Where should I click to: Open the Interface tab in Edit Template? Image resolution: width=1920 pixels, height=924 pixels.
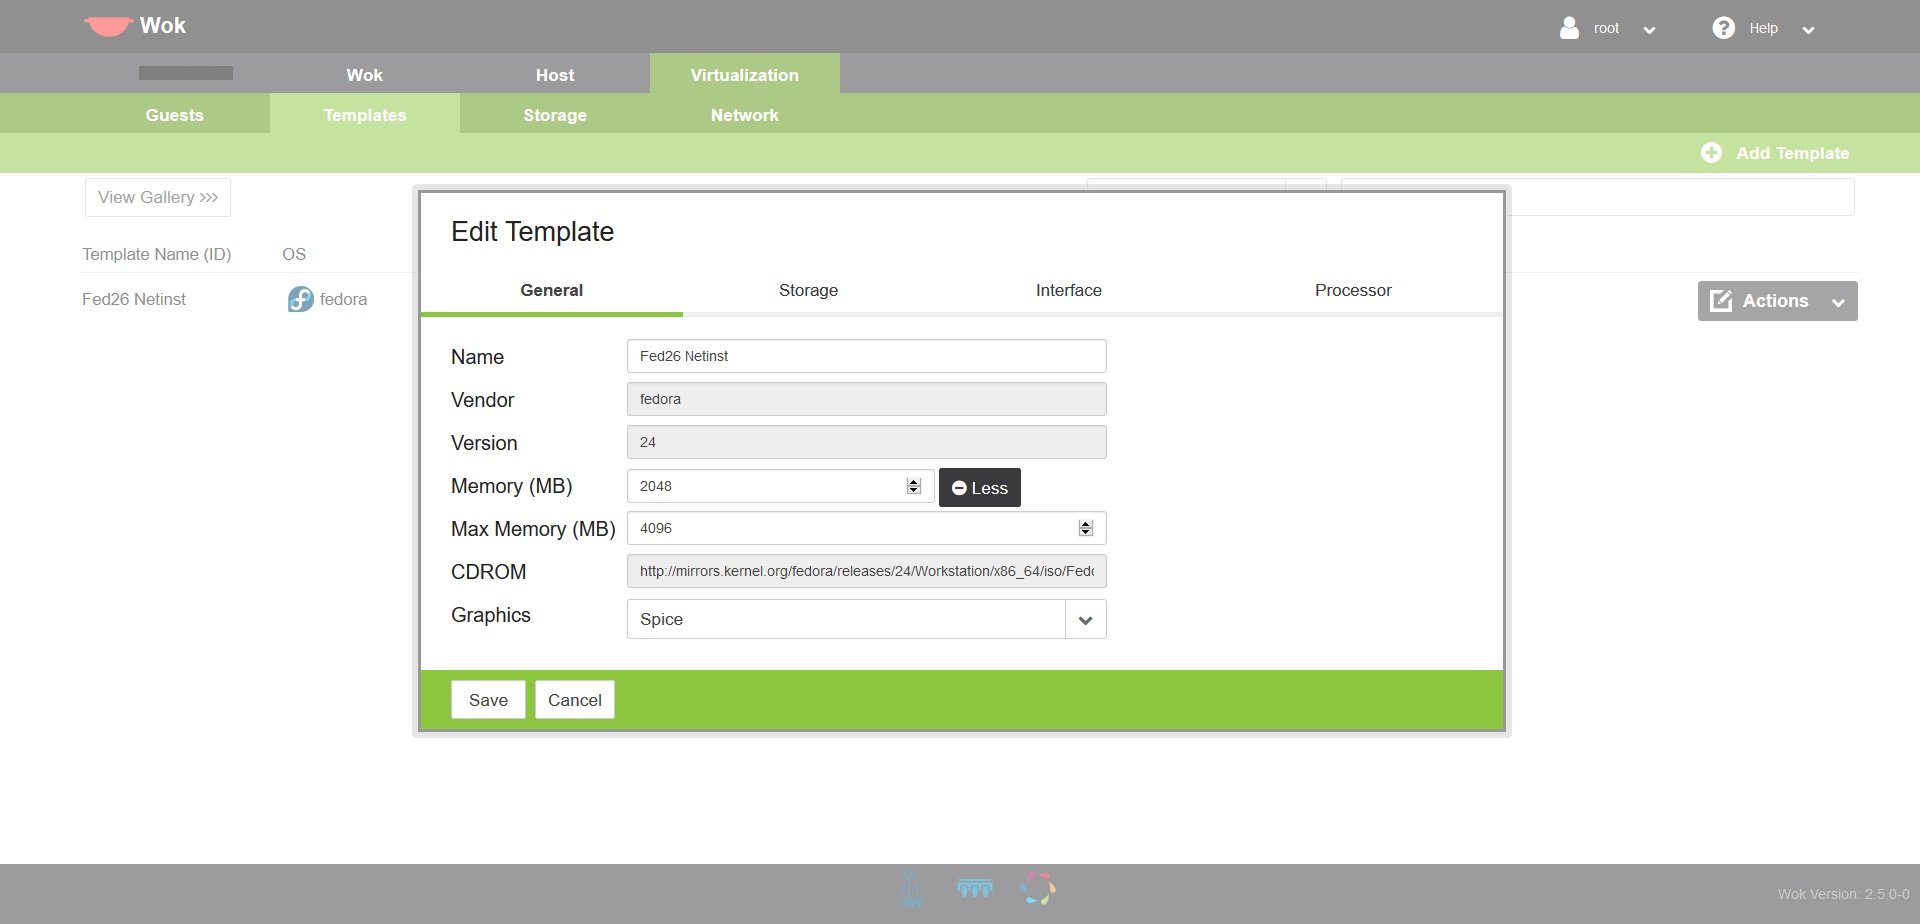(x=1068, y=290)
